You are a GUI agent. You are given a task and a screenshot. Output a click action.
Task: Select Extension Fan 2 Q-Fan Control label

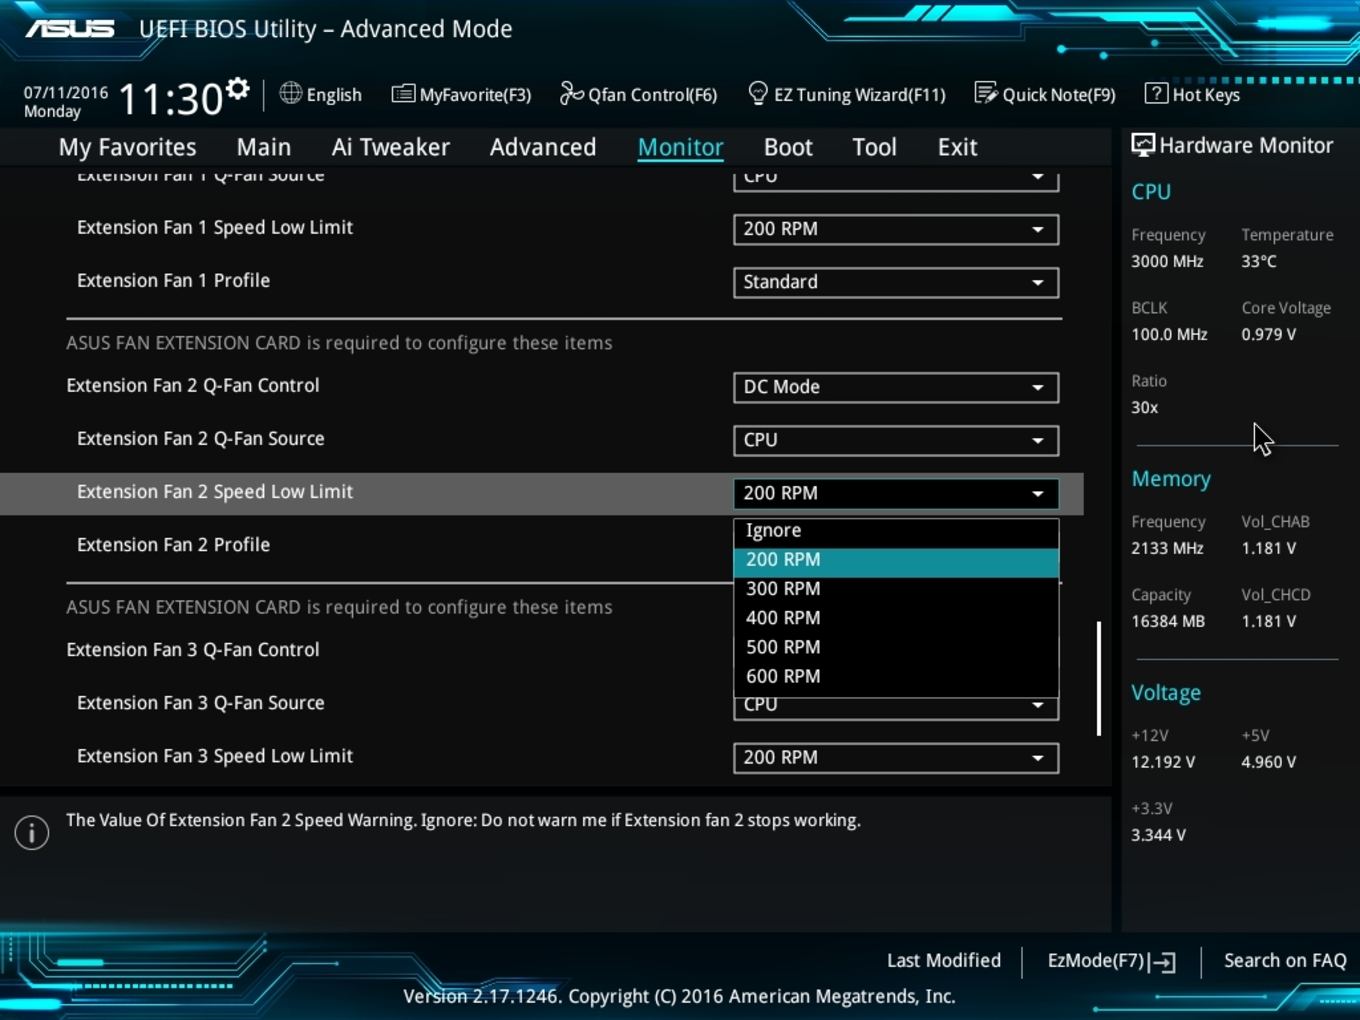click(x=193, y=386)
